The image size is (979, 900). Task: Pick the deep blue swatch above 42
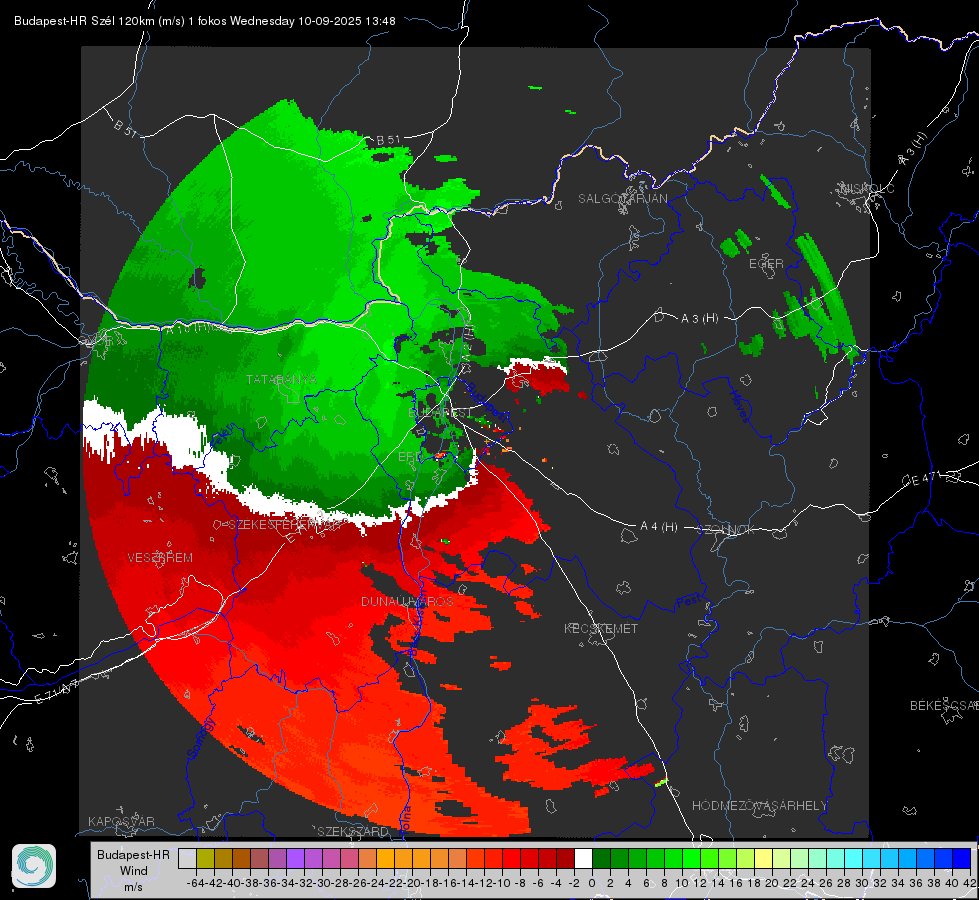(962, 858)
